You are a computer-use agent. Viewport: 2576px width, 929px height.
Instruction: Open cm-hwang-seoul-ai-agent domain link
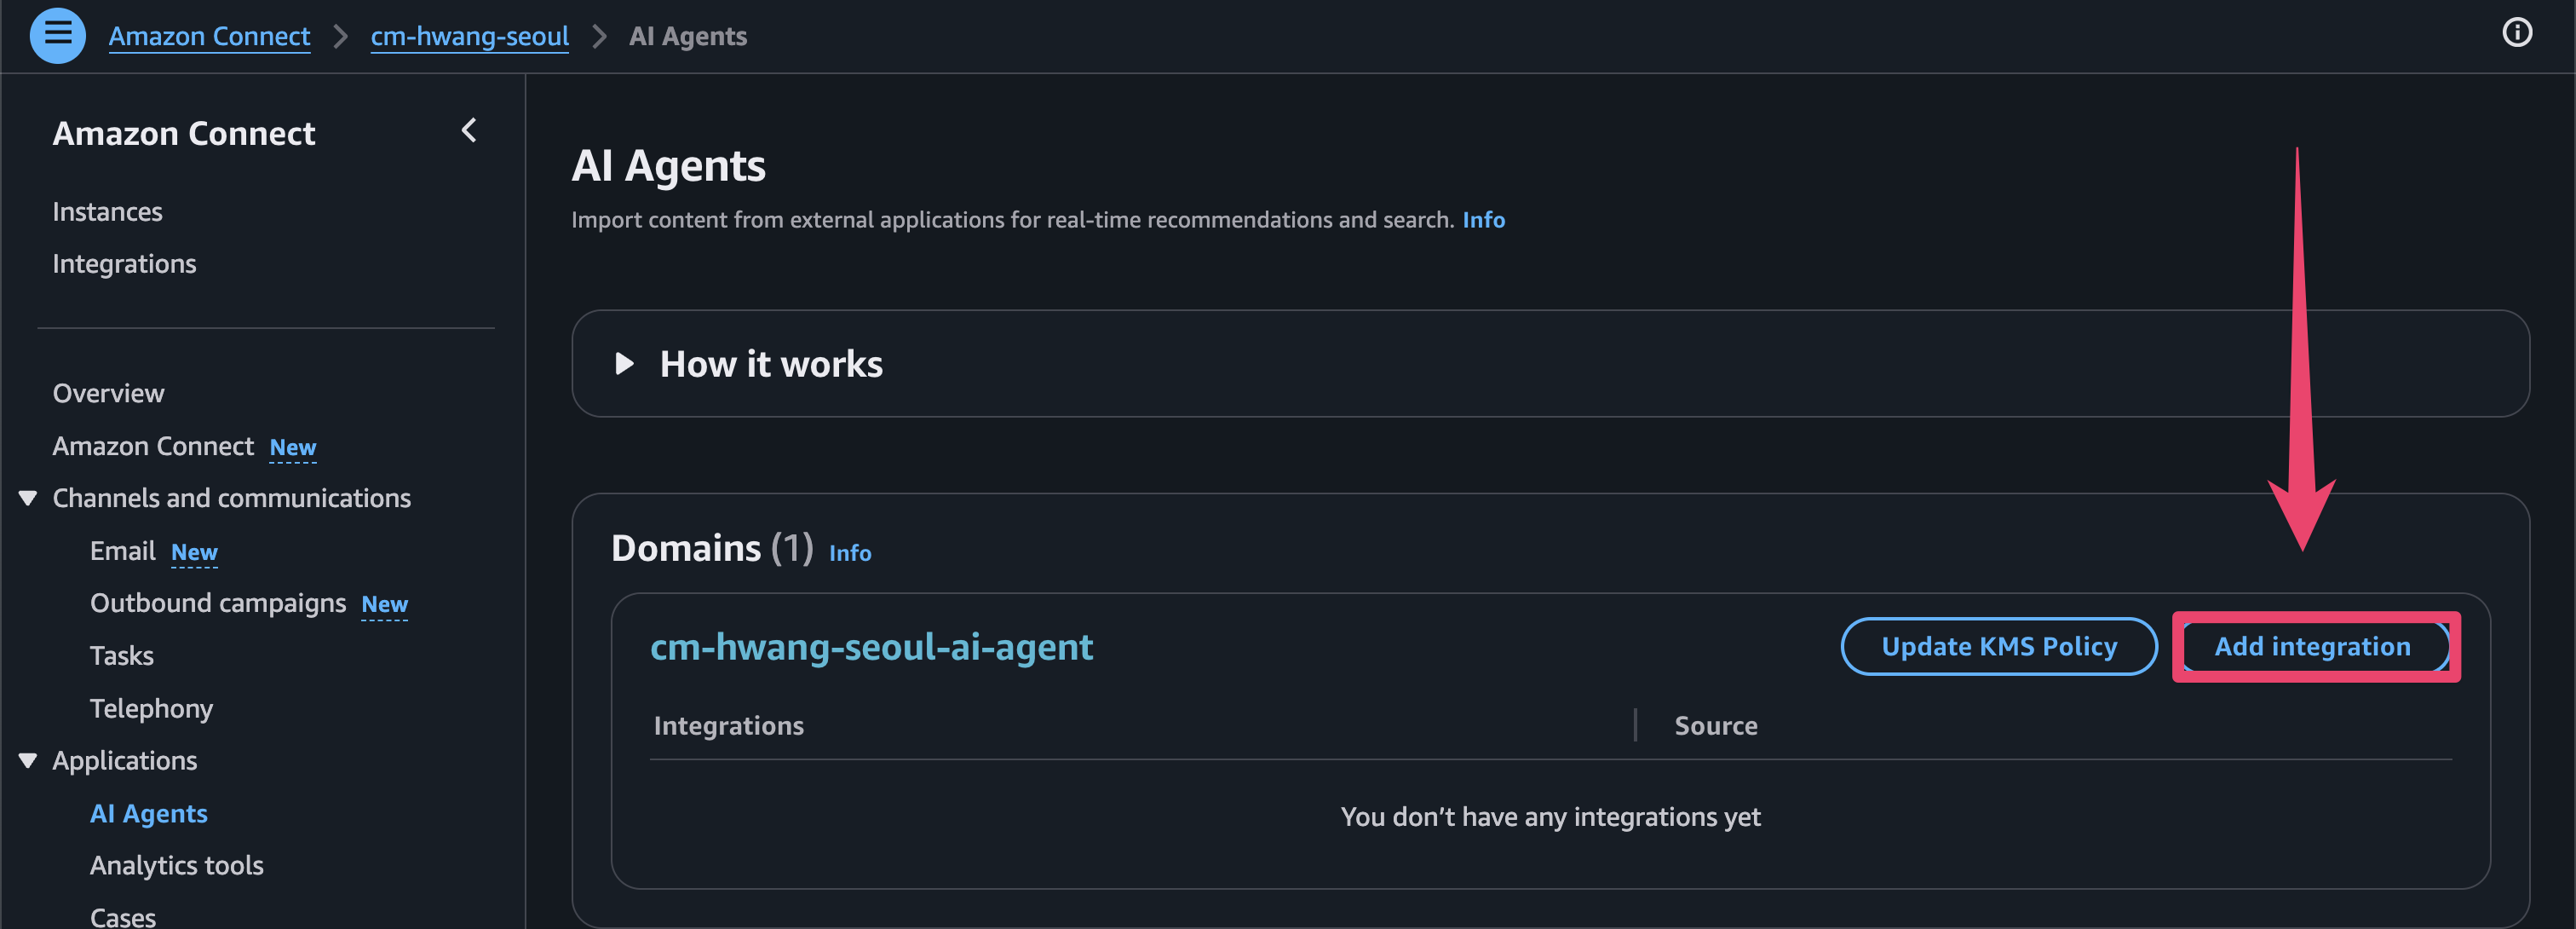[x=871, y=647]
